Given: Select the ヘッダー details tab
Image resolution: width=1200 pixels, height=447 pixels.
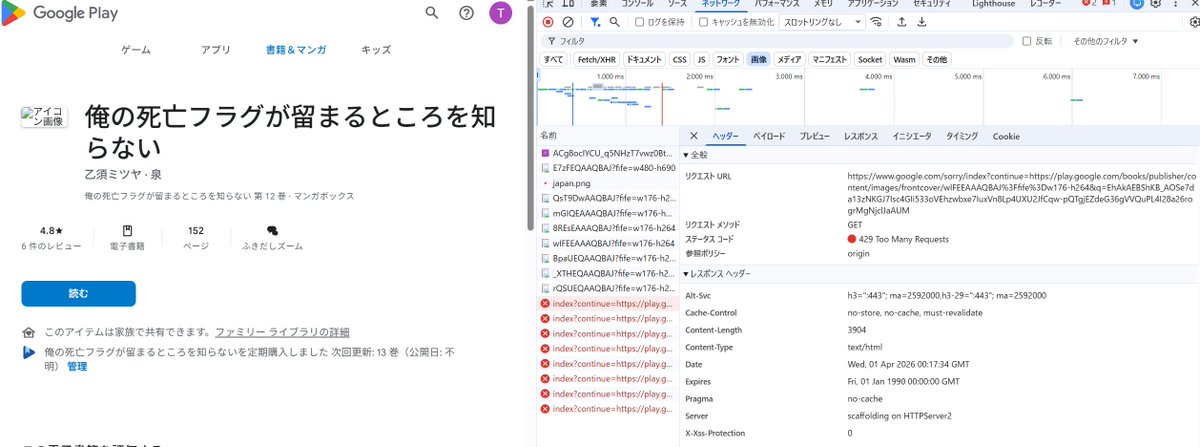Looking at the screenshot, I should click(x=727, y=136).
